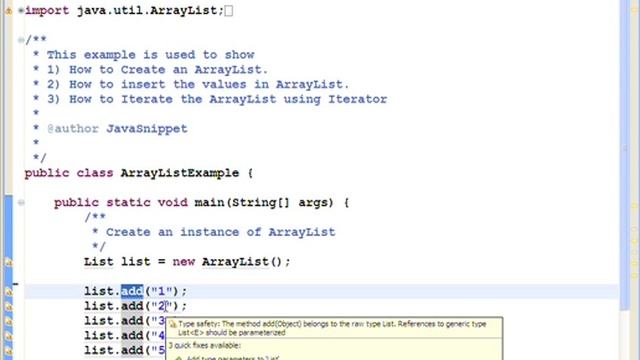The height and width of the screenshot is (360, 640).
Task: Click the "new" keyword
Action: pos(184,262)
